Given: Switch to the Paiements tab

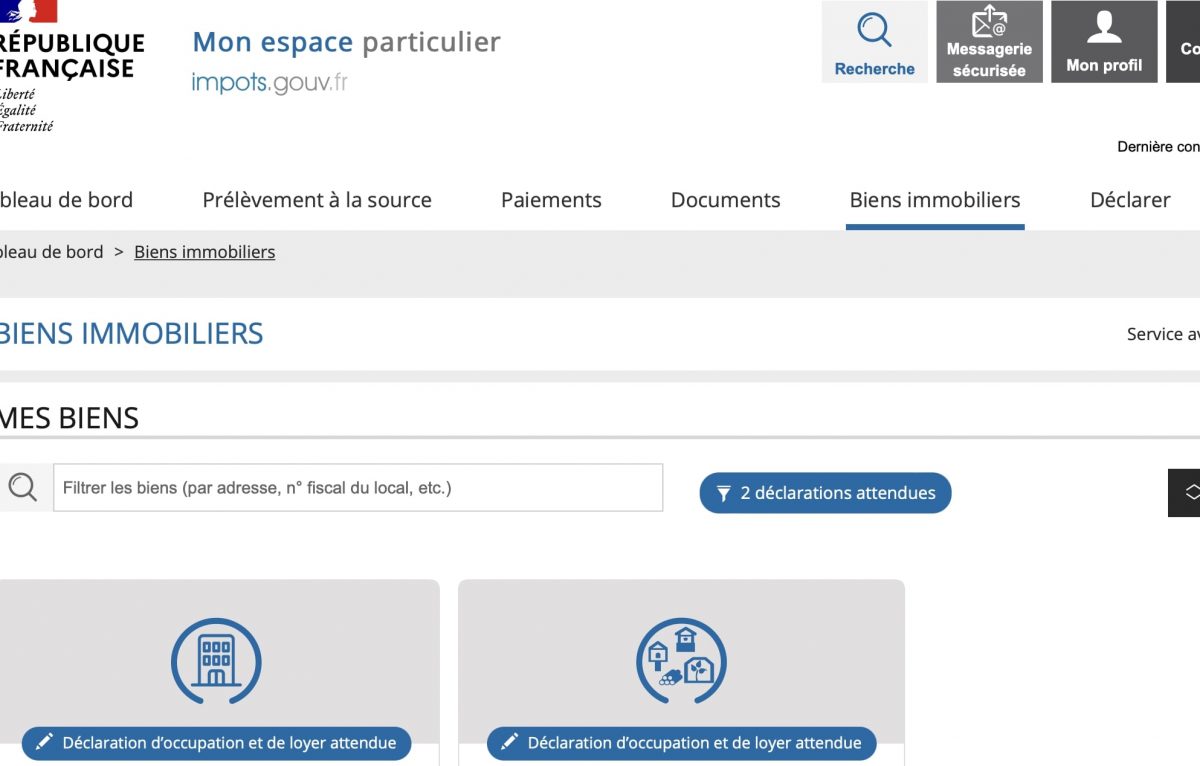Looking at the screenshot, I should (x=551, y=200).
